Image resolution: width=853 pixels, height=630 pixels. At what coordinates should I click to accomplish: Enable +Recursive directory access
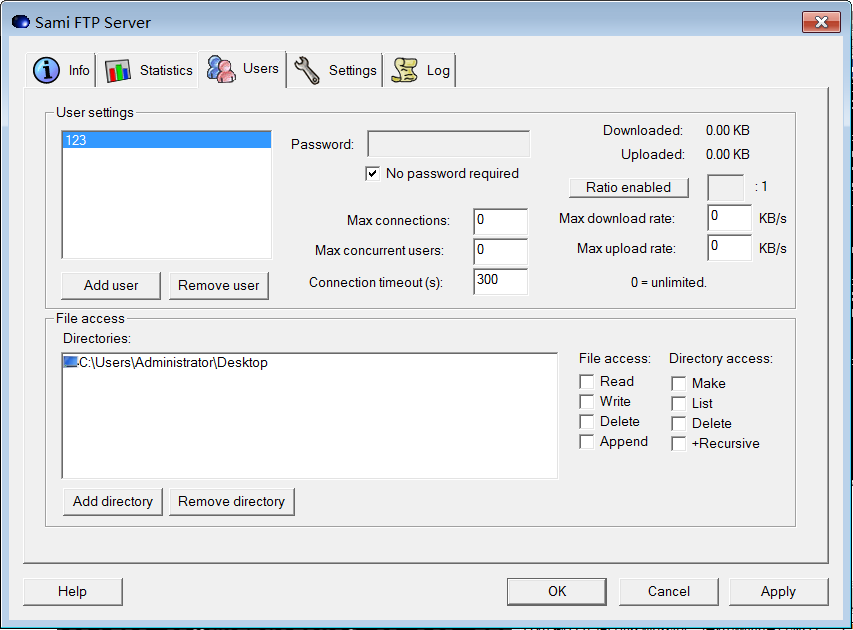coord(678,444)
